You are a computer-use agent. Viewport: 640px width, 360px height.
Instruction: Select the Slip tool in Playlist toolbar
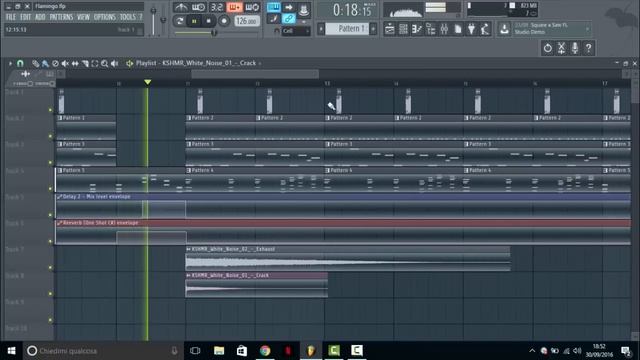(75, 63)
